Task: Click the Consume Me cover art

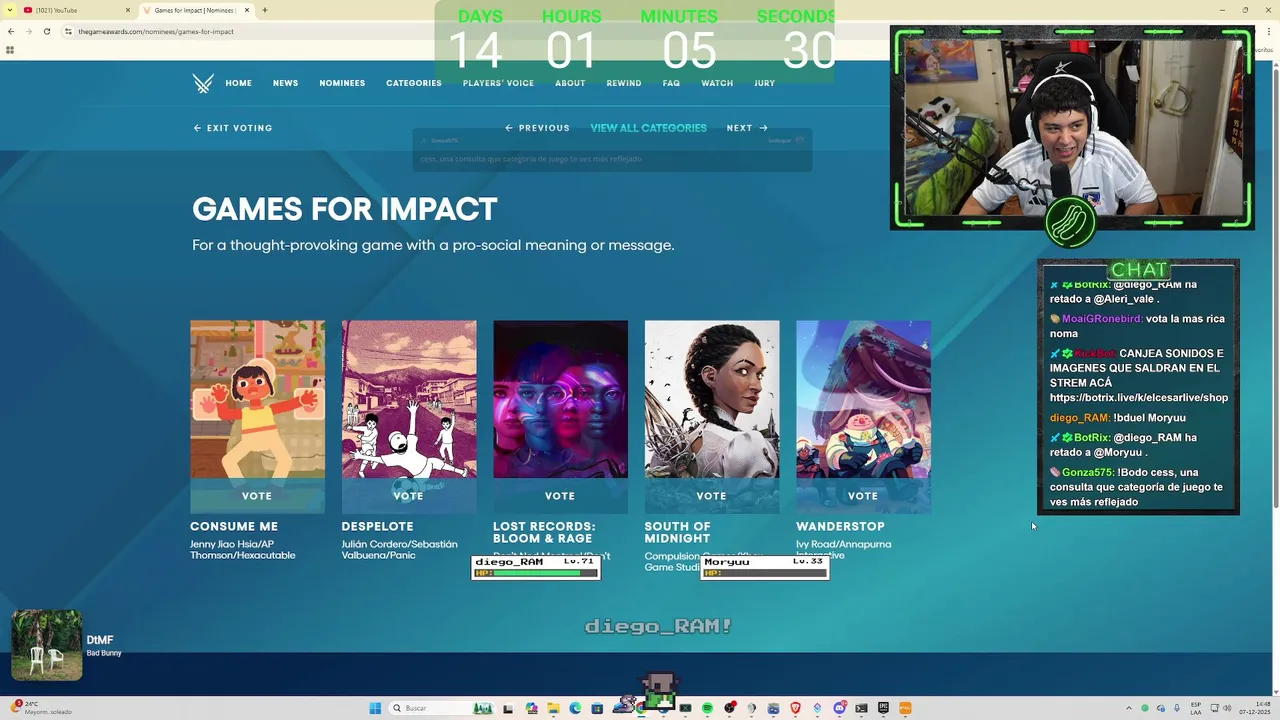Action: pos(257,399)
